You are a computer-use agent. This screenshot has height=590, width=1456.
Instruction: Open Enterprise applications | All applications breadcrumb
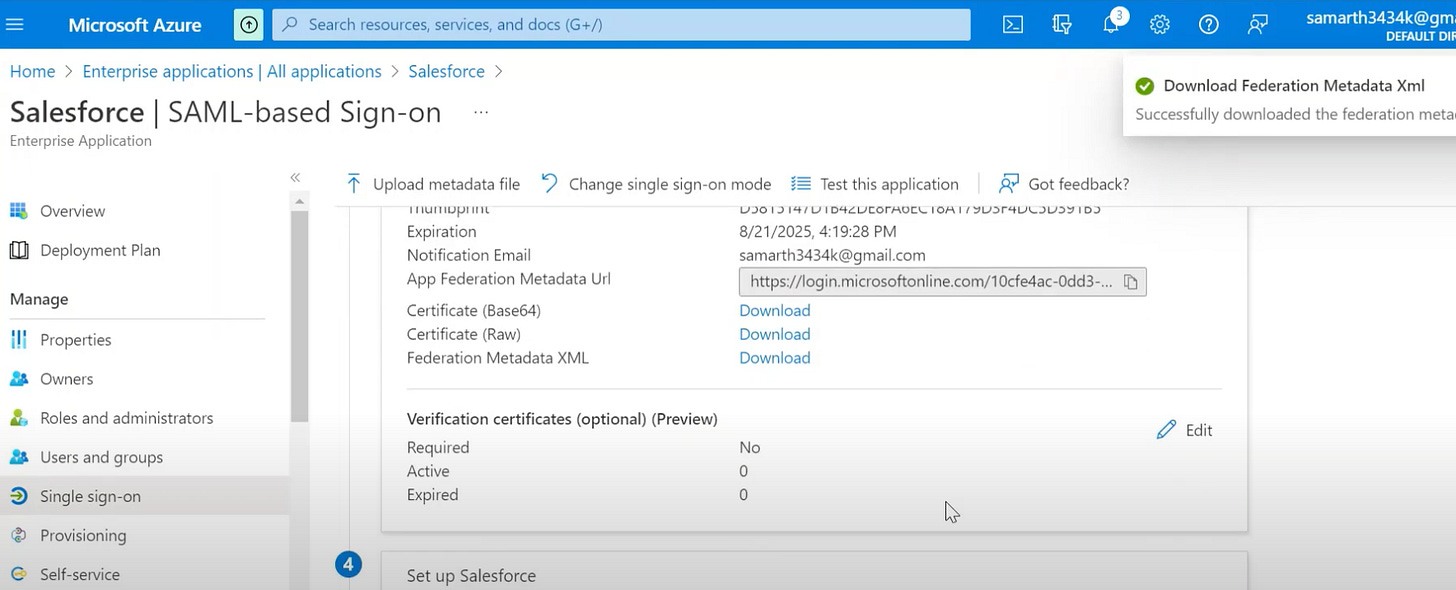point(232,72)
